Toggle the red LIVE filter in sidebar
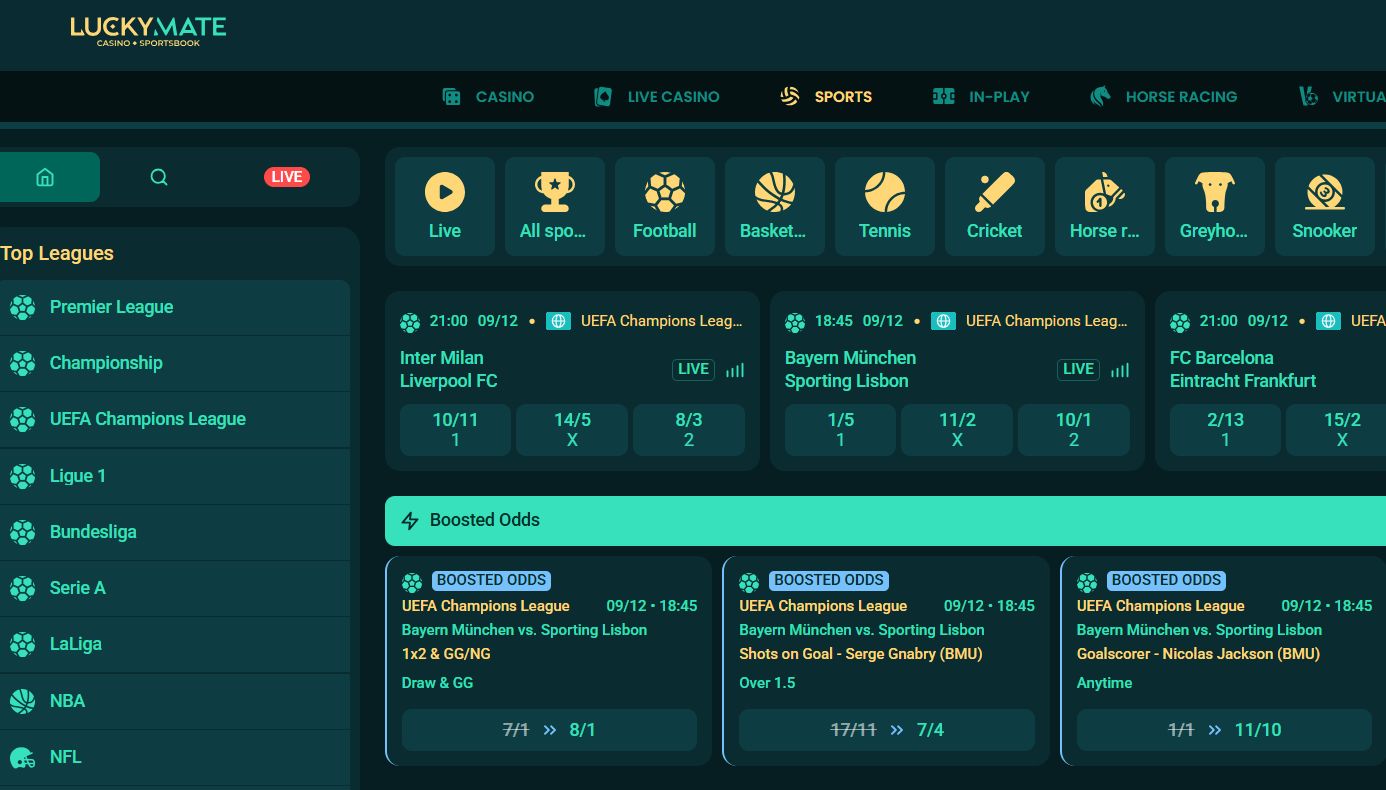The image size is (1386, 790). tap(287, 177)
